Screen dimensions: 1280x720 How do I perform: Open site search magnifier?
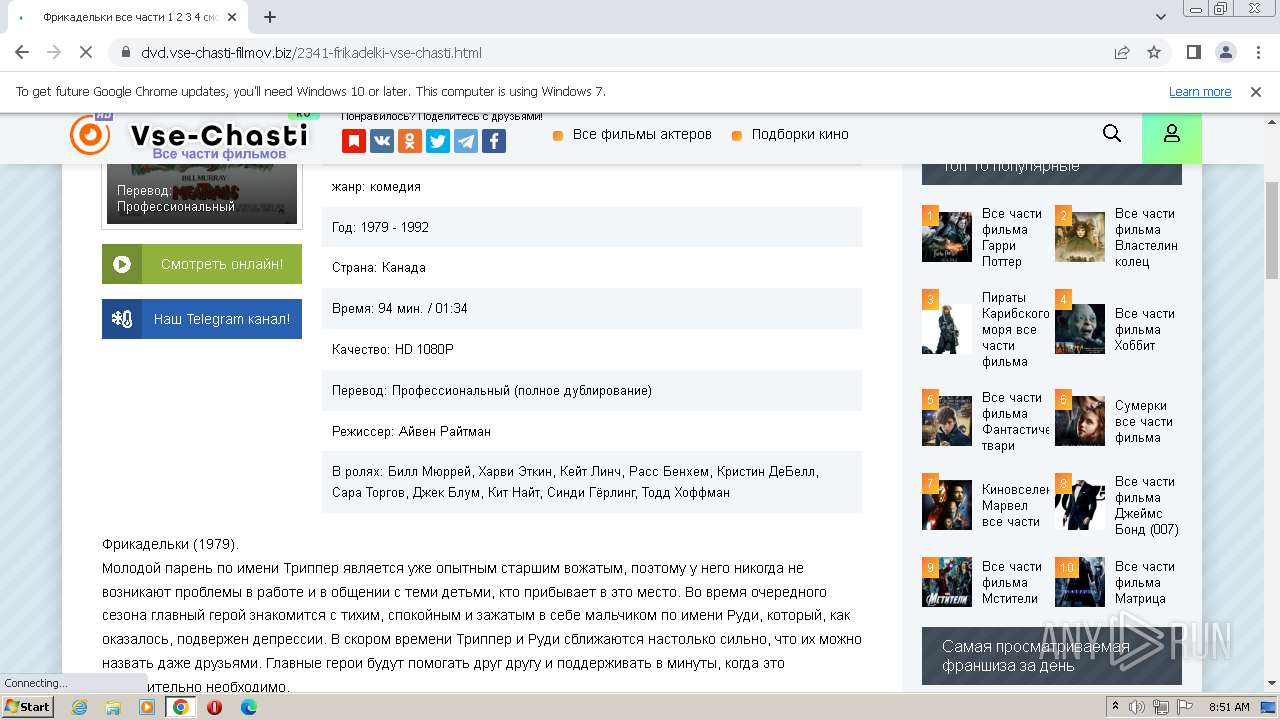click(1112, 134)
